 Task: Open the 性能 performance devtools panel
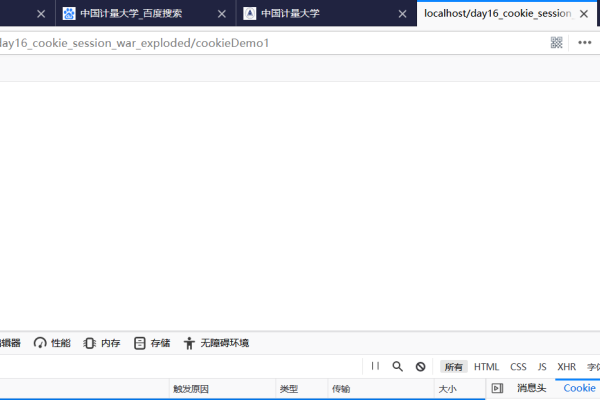point(52,343)
